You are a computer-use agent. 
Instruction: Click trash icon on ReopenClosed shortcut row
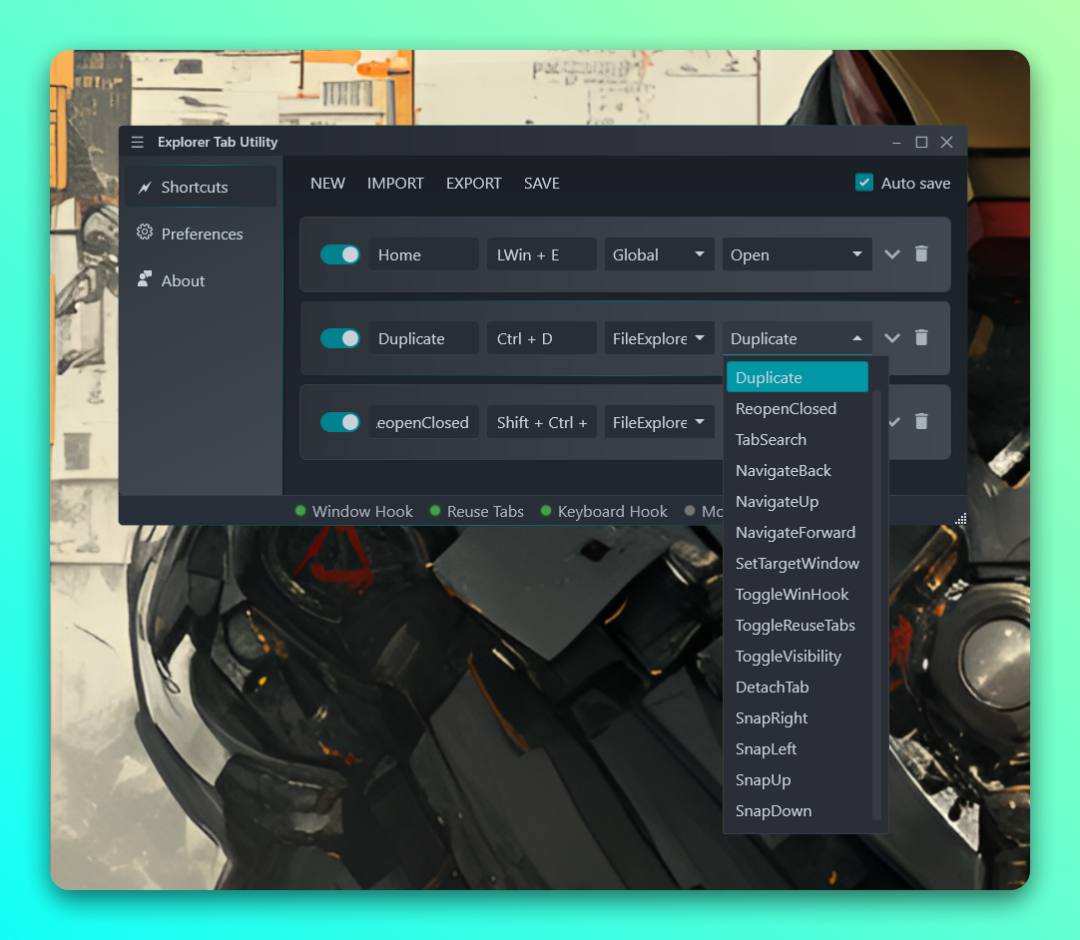pyautogui.click(x=921, y=422)
